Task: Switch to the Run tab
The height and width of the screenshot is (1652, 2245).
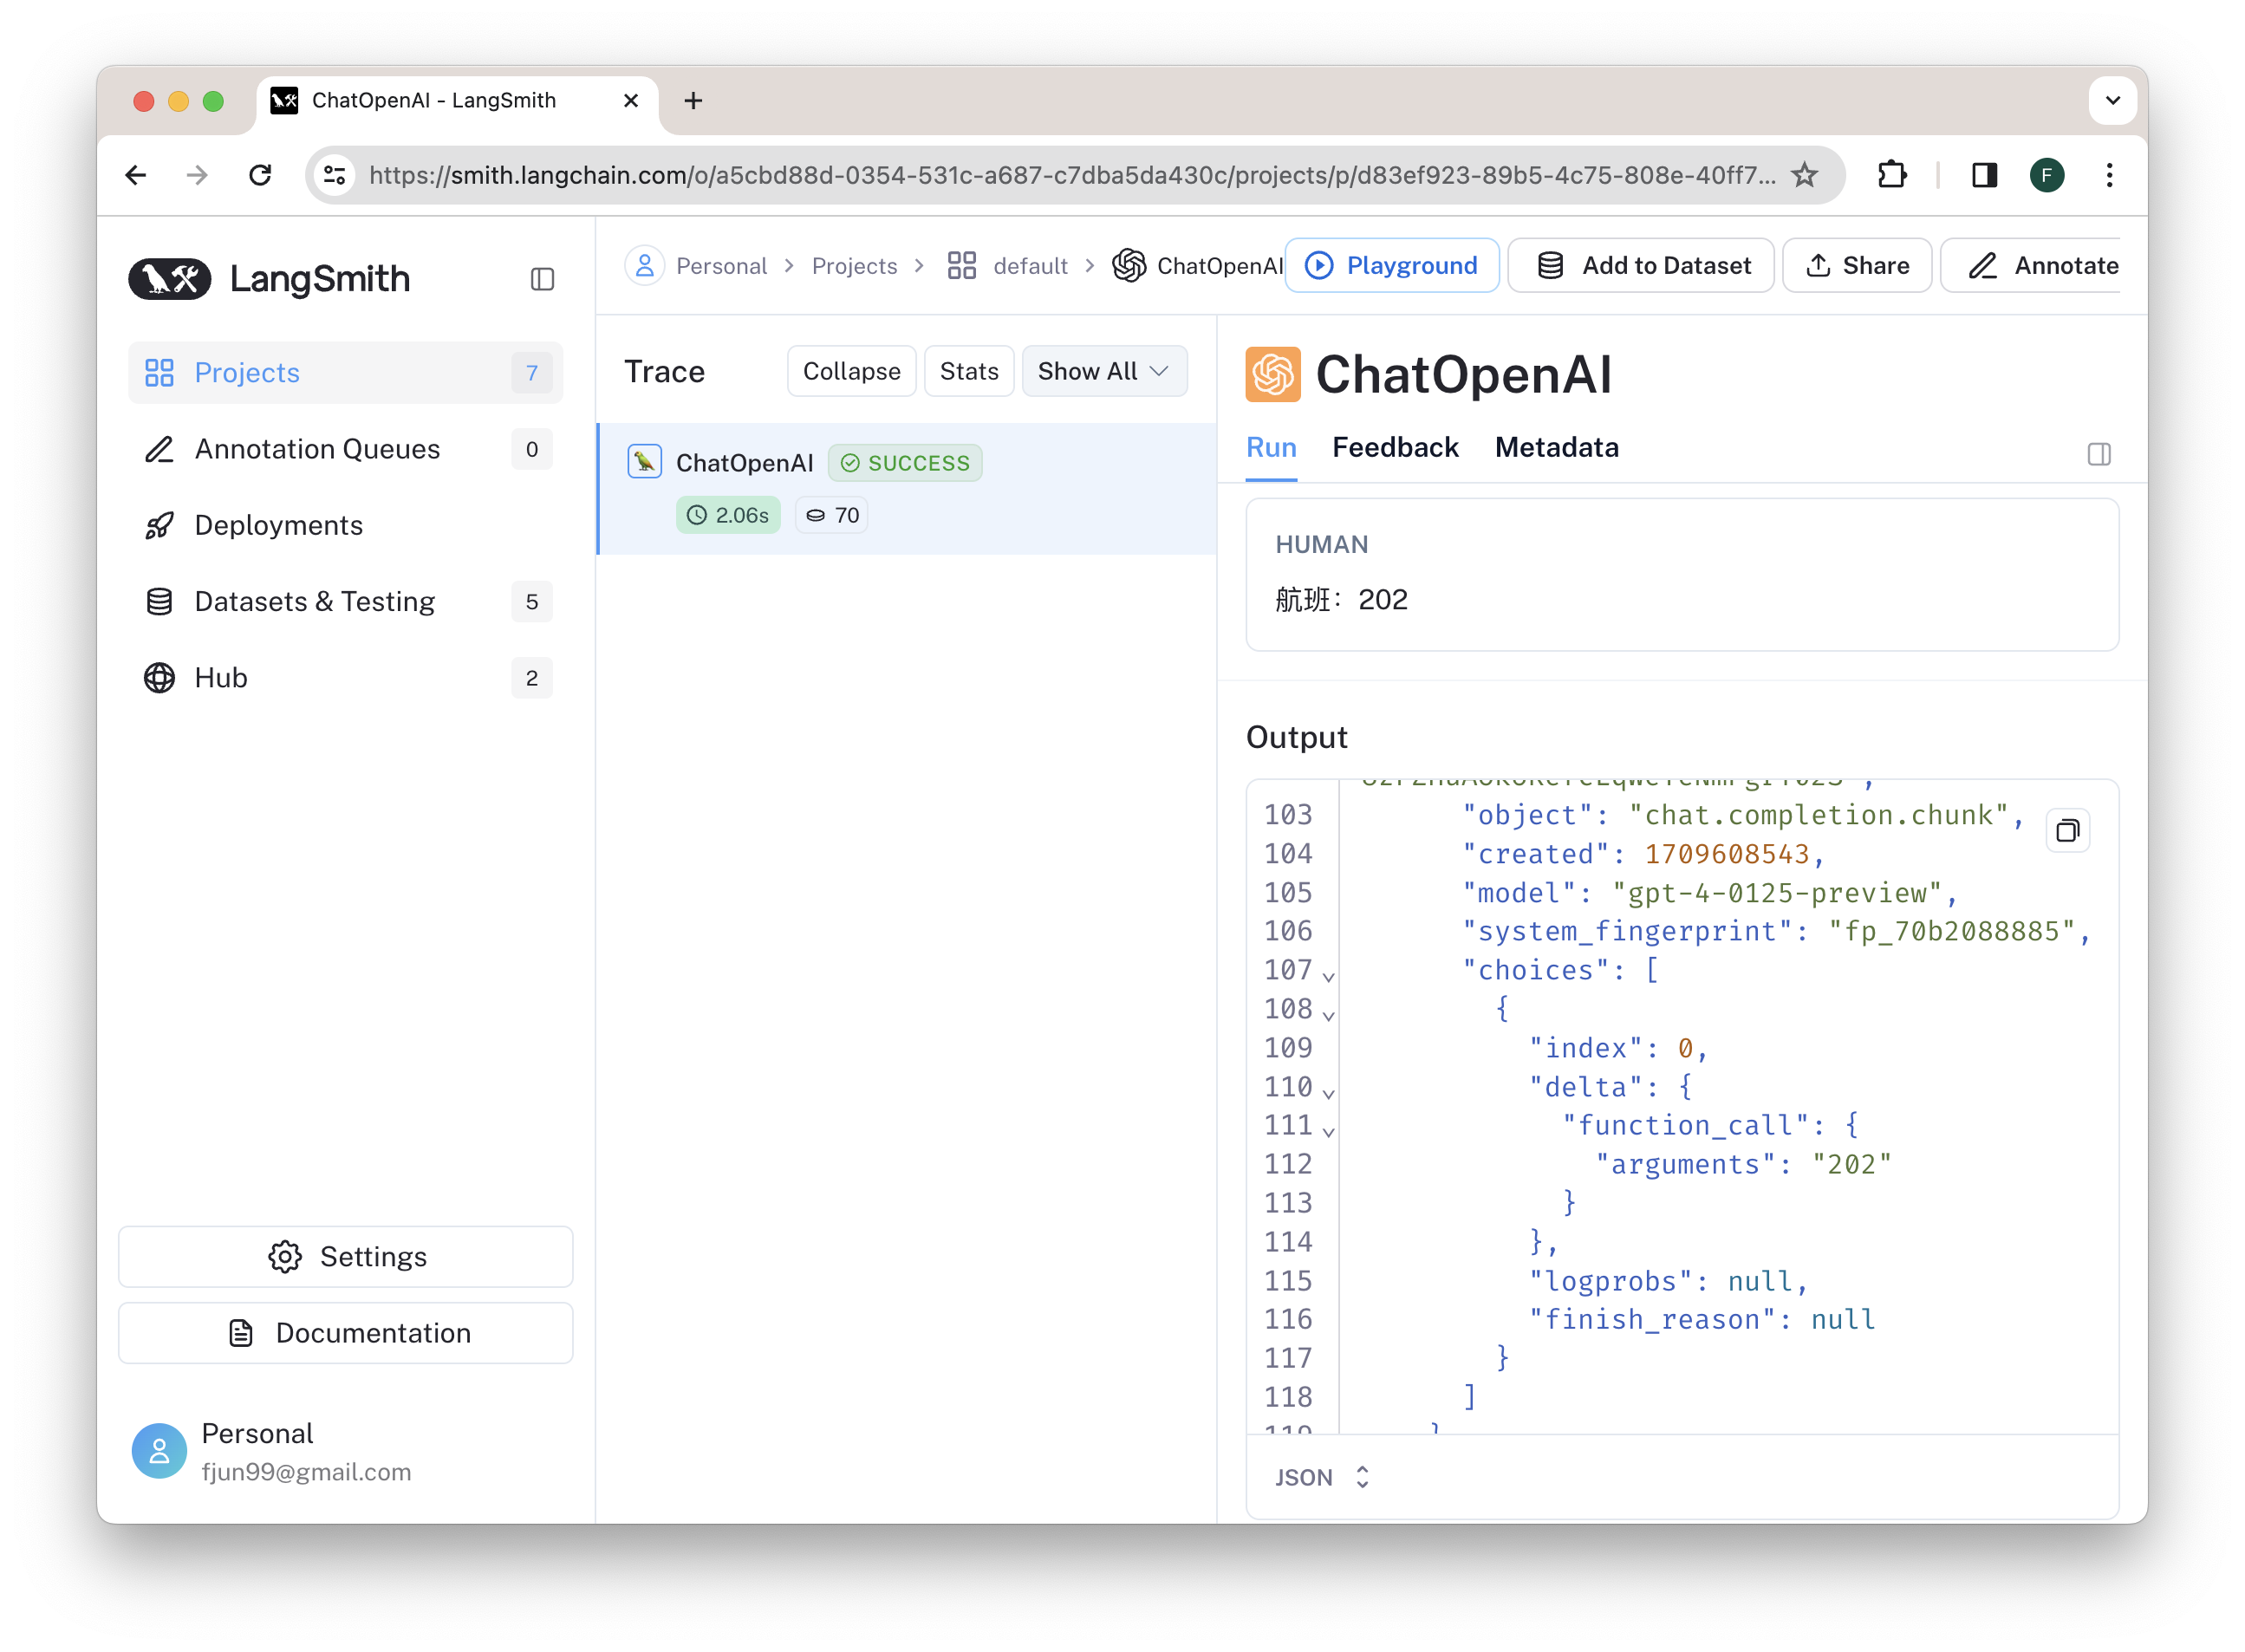Action: (x=1271, y=448)
